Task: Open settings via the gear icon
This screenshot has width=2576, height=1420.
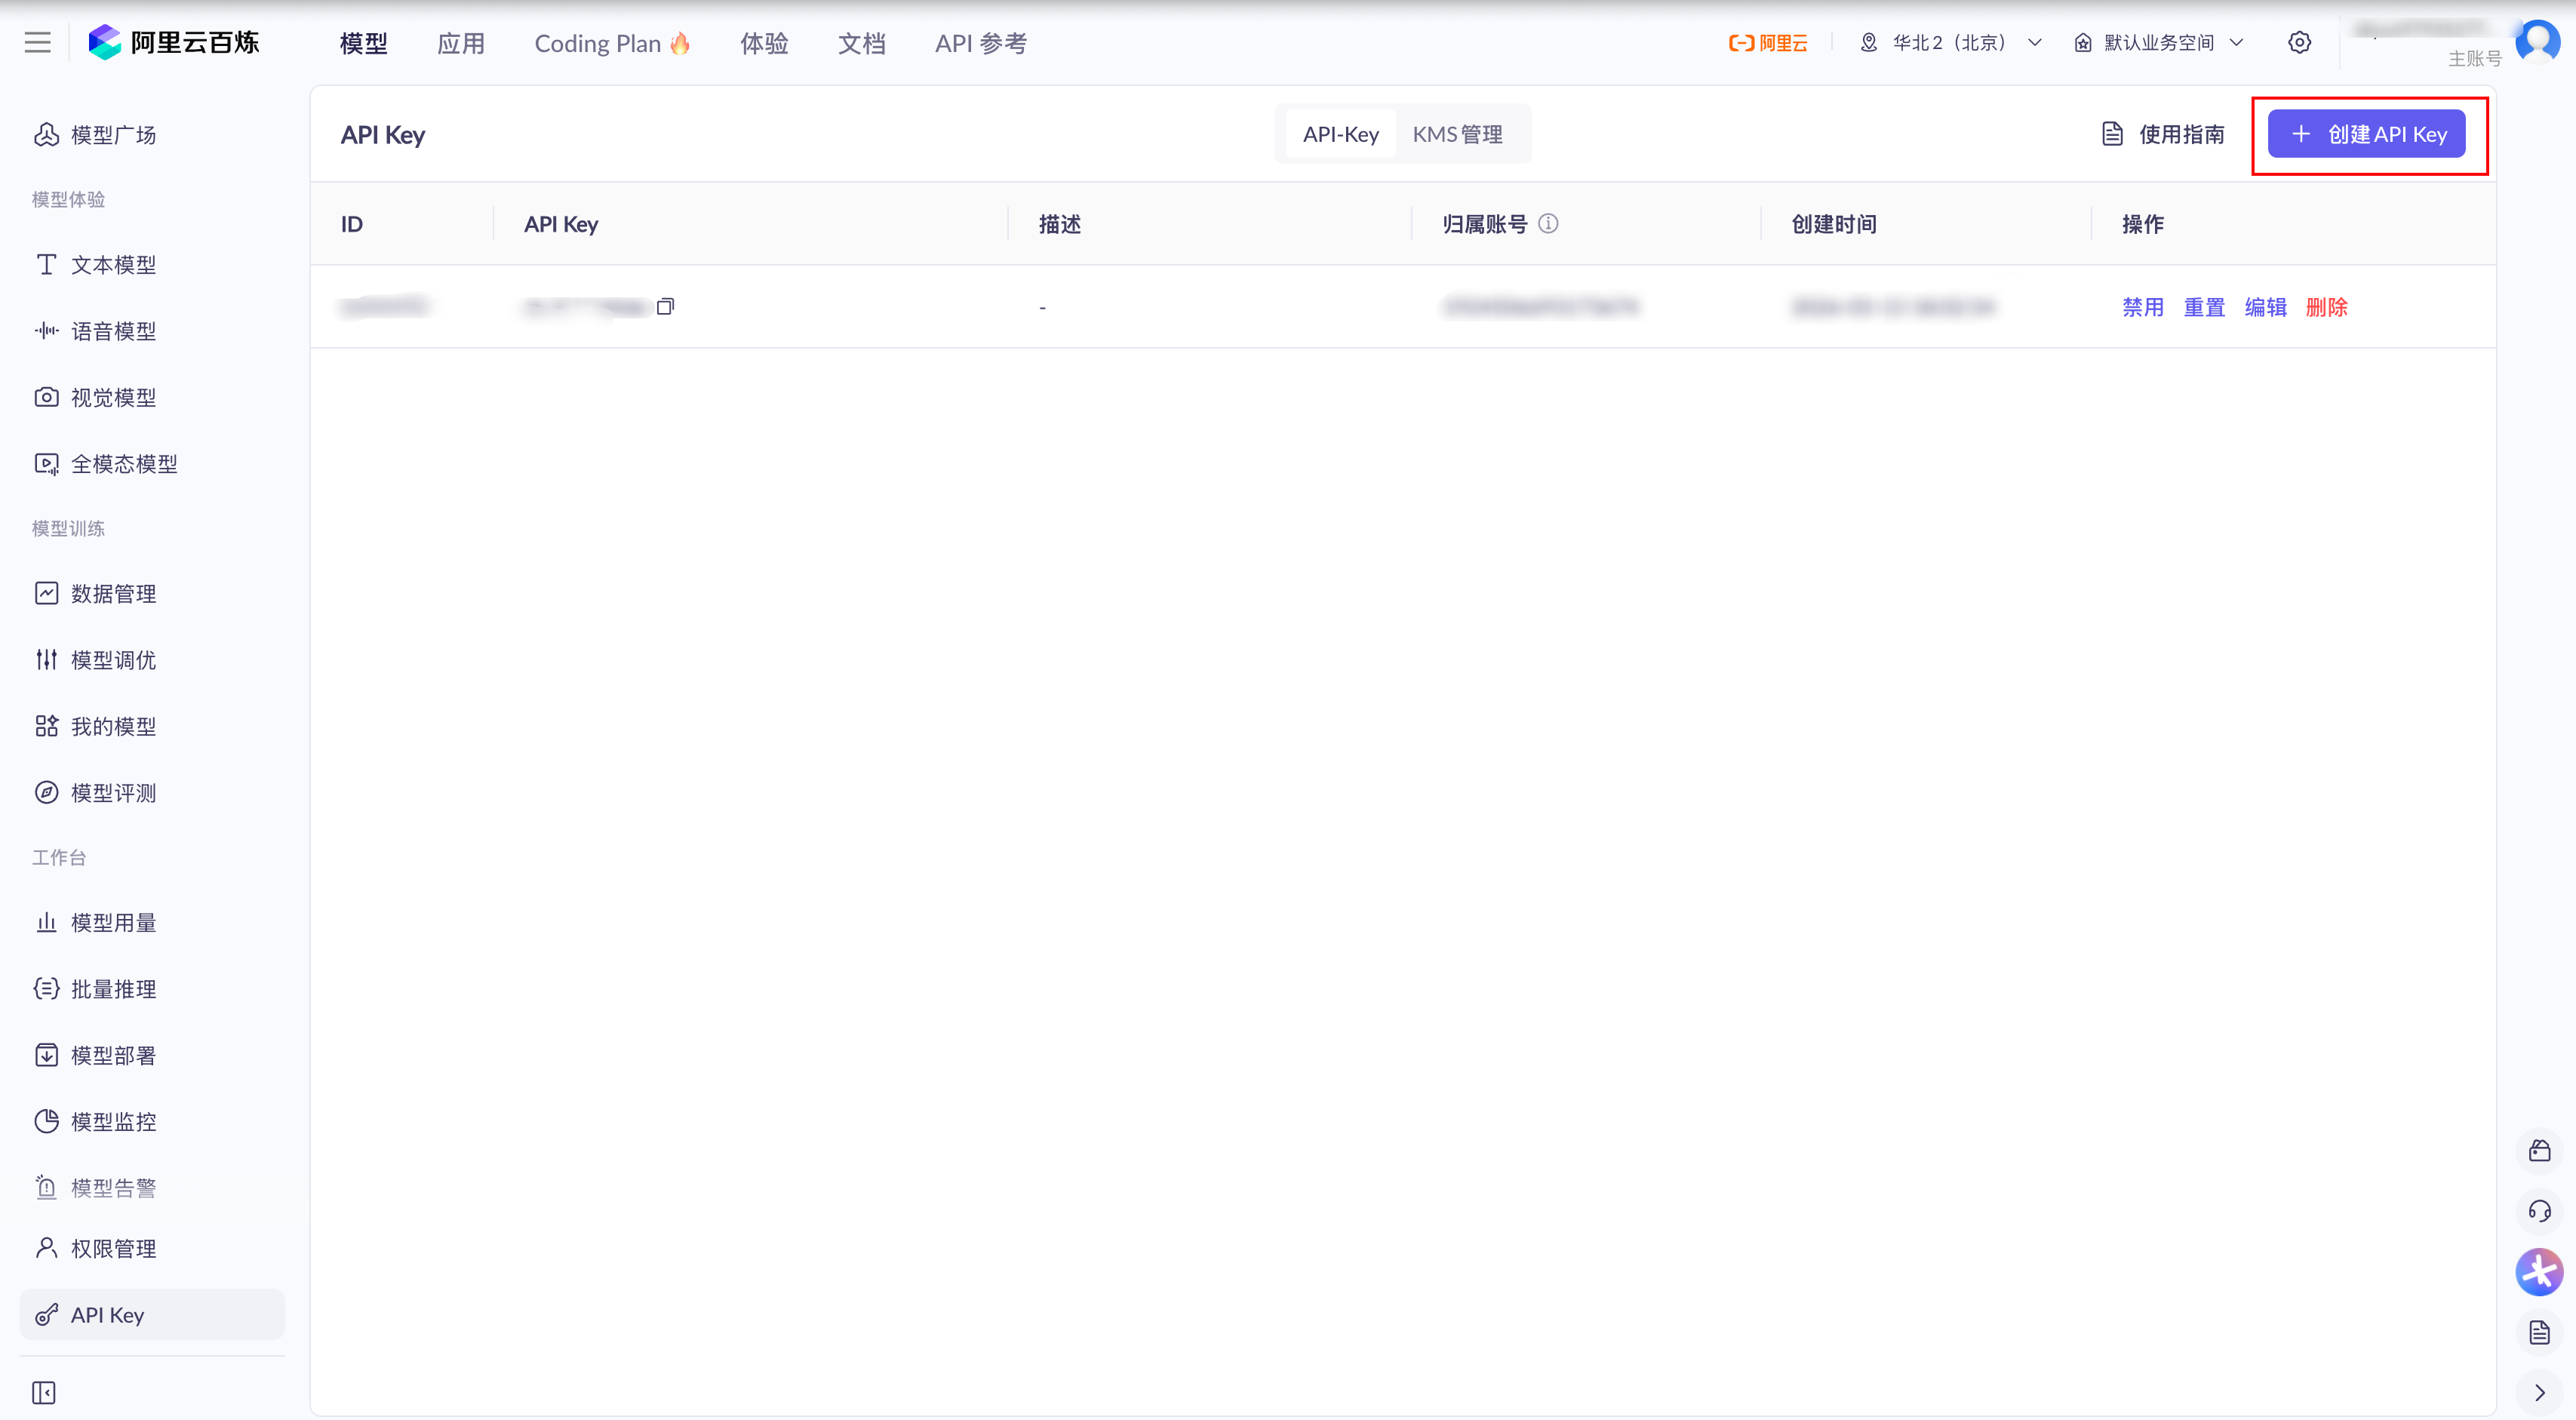Action: click(x=2299, y=42)
